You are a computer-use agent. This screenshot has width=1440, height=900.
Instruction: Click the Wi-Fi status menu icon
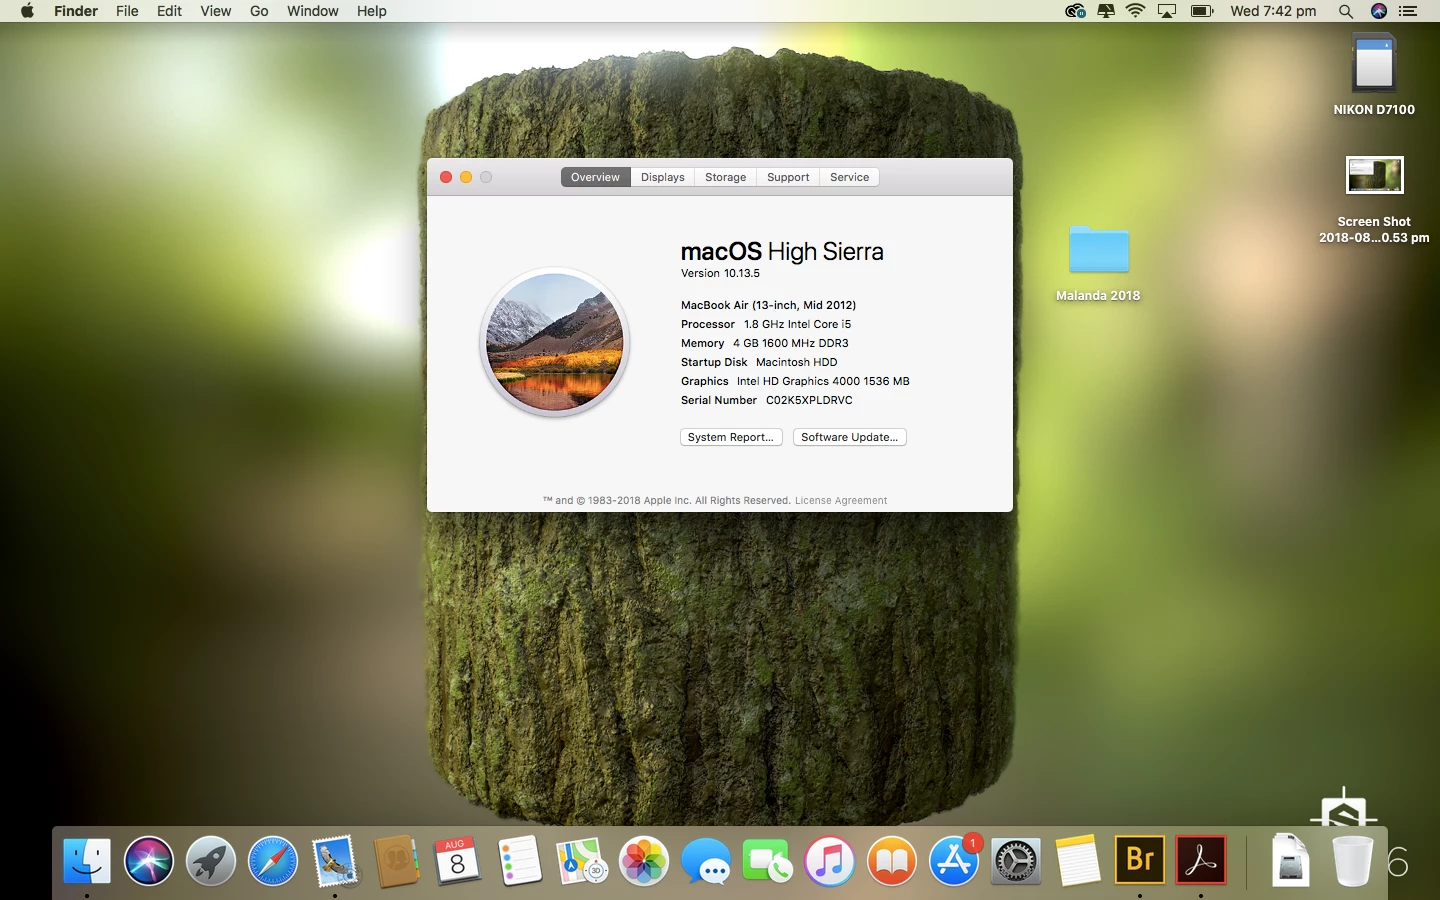tap(1135, 11)
